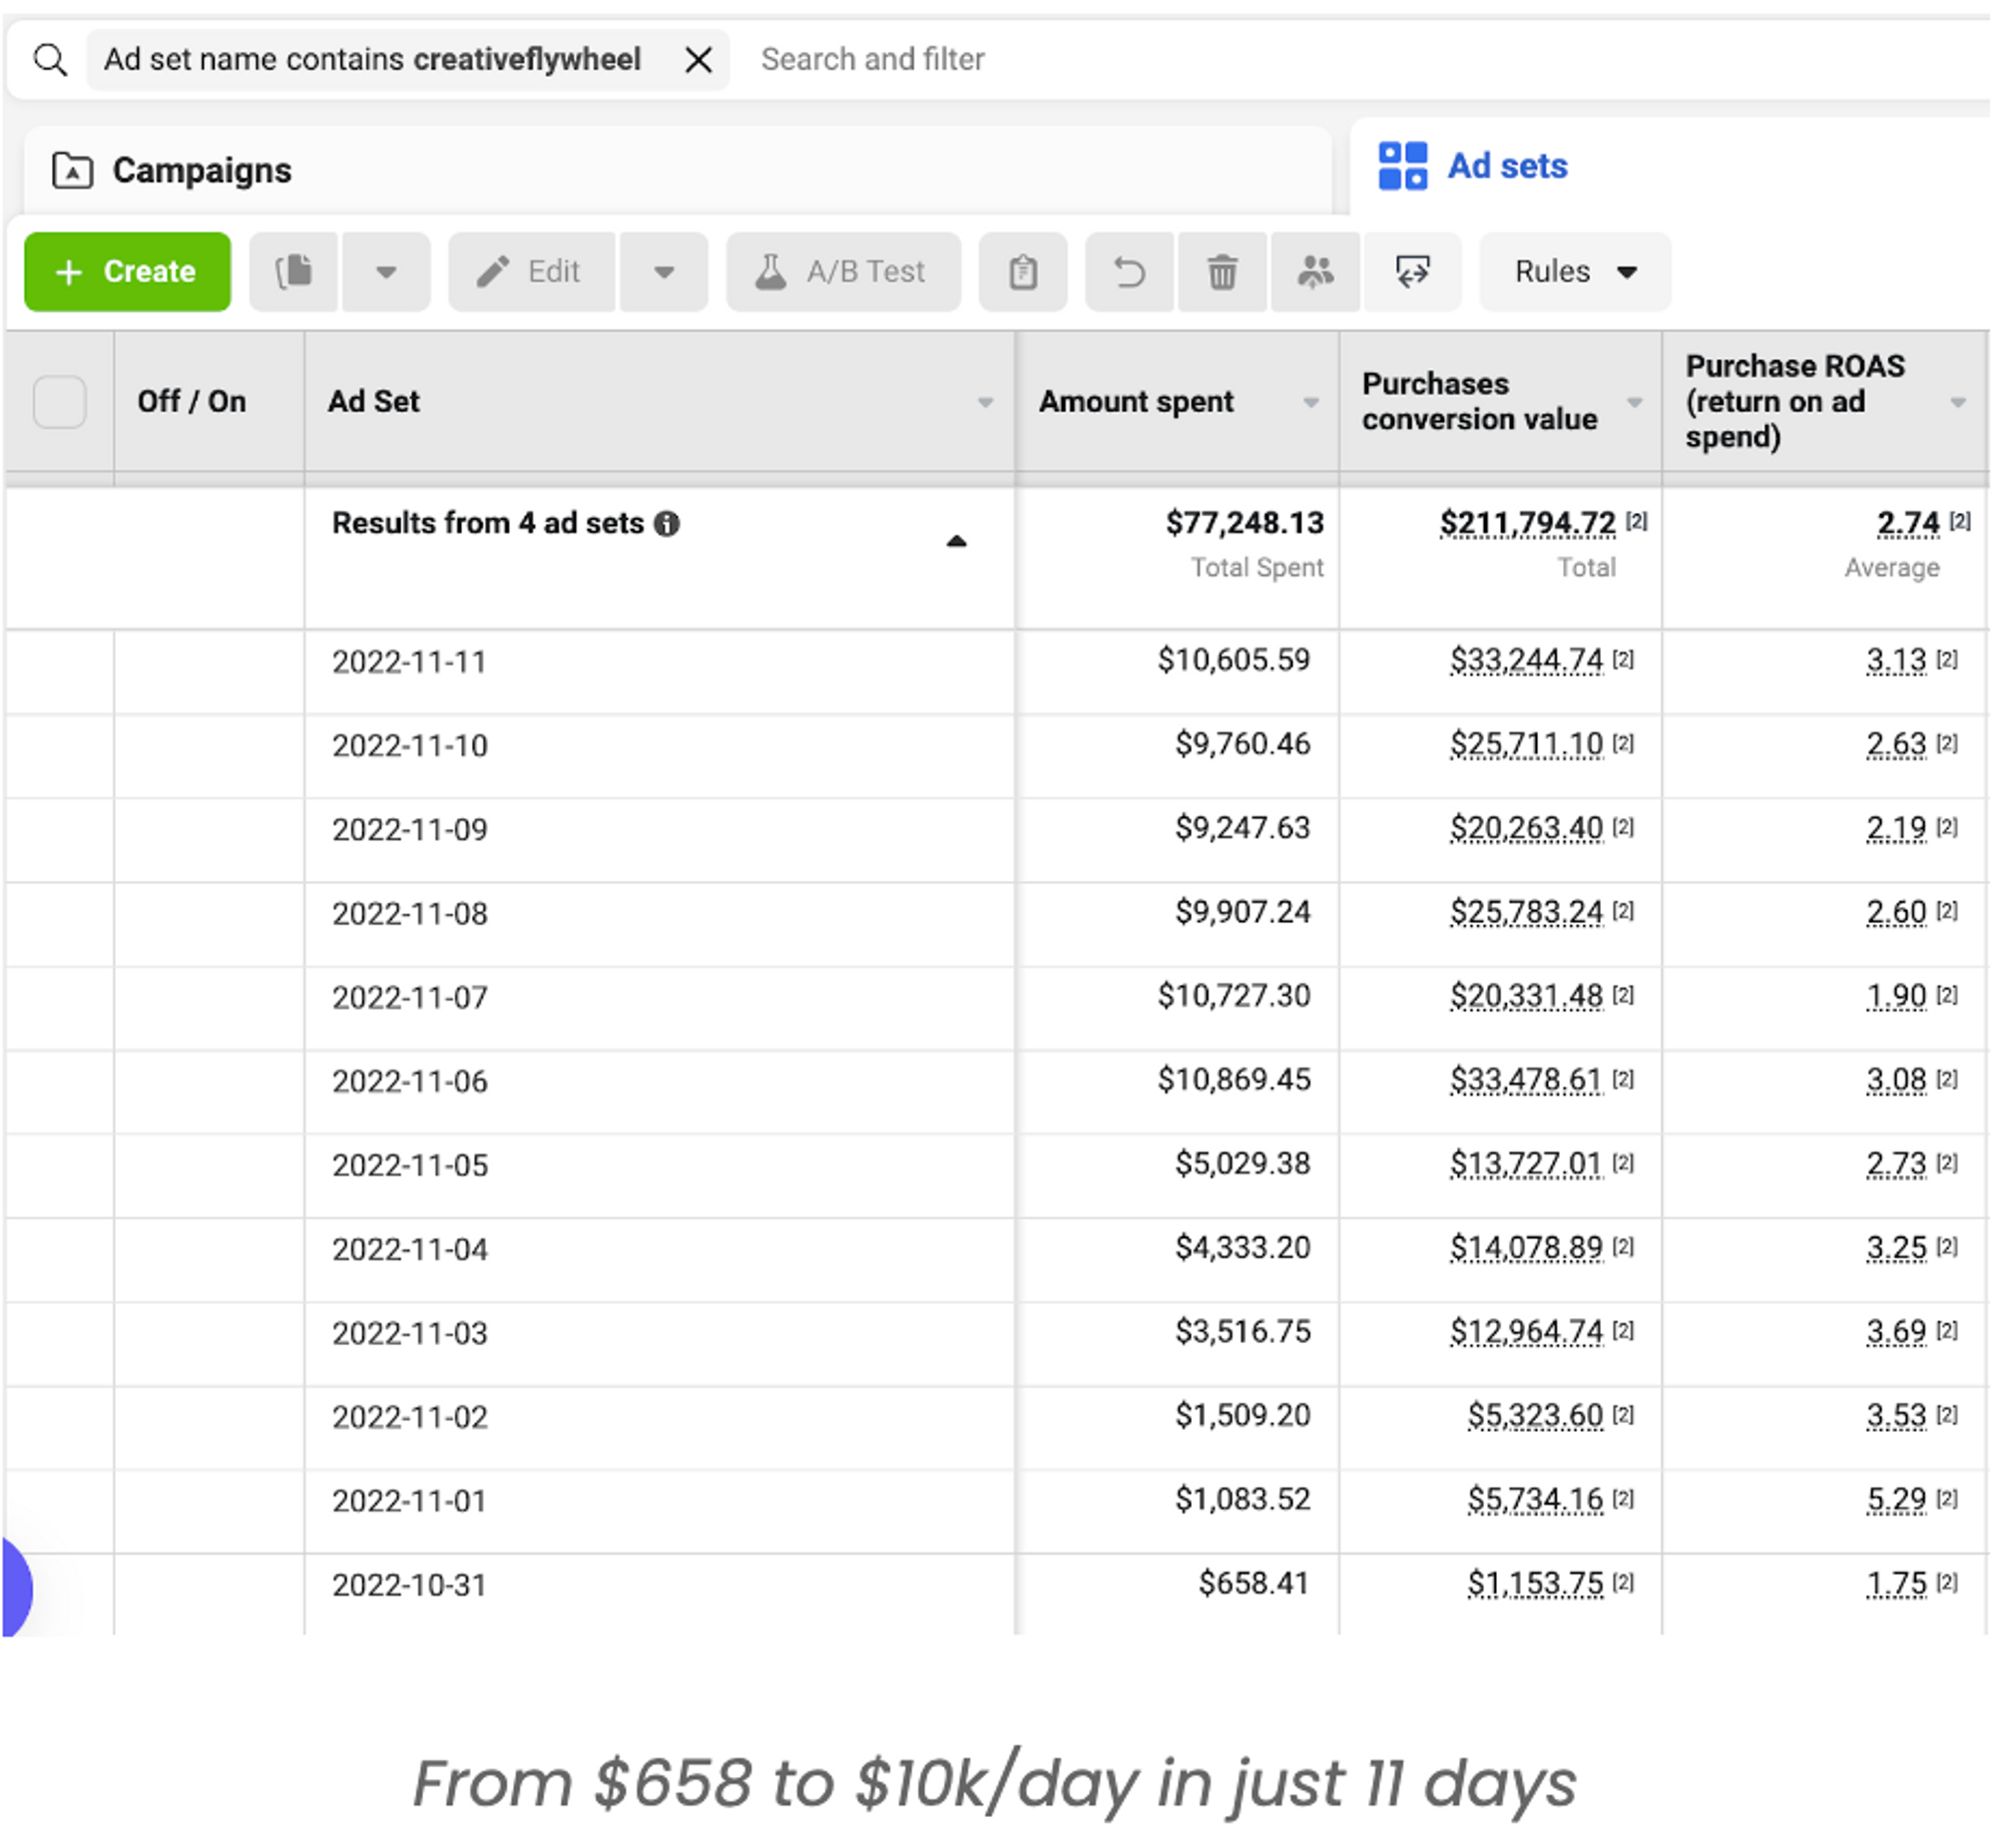Screen dimensions: 1996x1848
Task: Click the undo arrow icon
Action: click(1129, 272)
